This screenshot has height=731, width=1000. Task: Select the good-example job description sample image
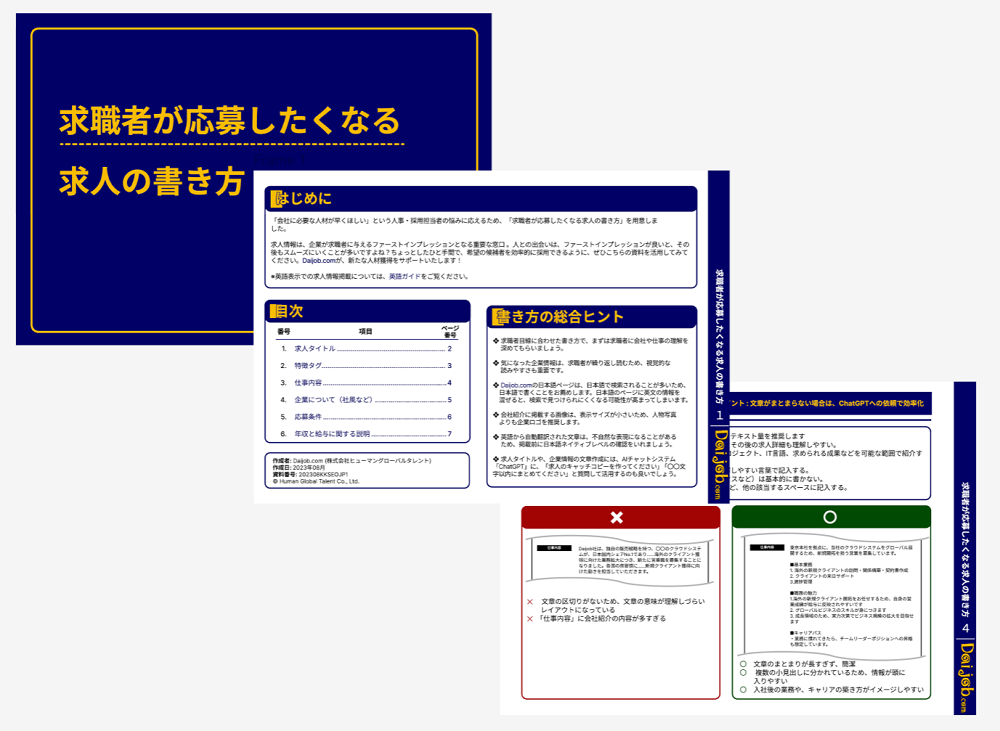coord(834,598)
